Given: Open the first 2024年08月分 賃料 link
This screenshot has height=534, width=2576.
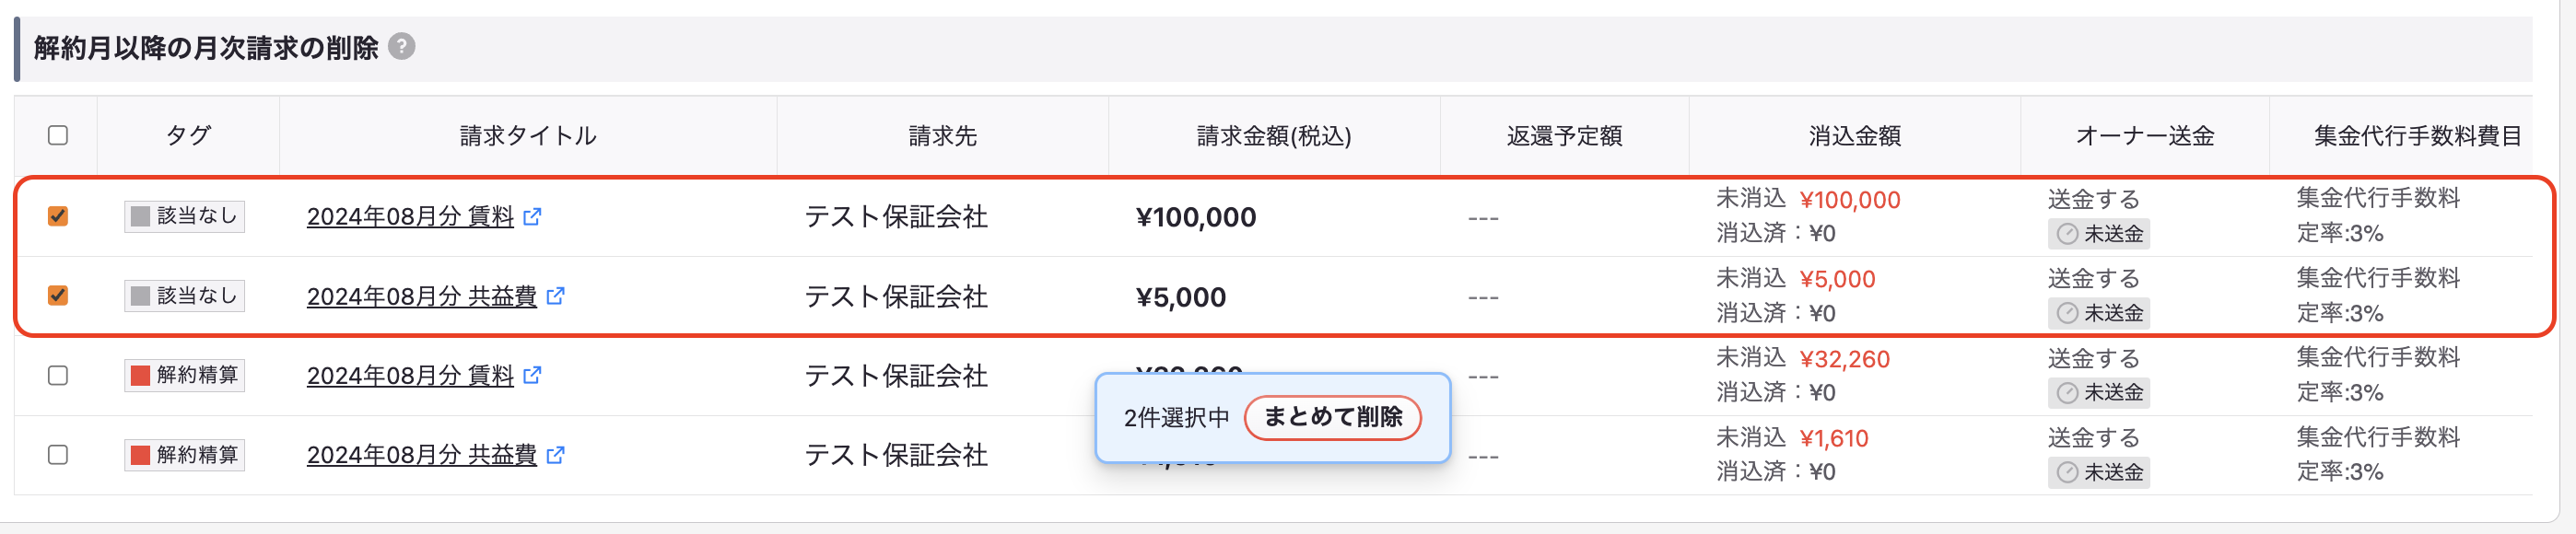Looking at the screenshot, I should click(x=410, y=216).
